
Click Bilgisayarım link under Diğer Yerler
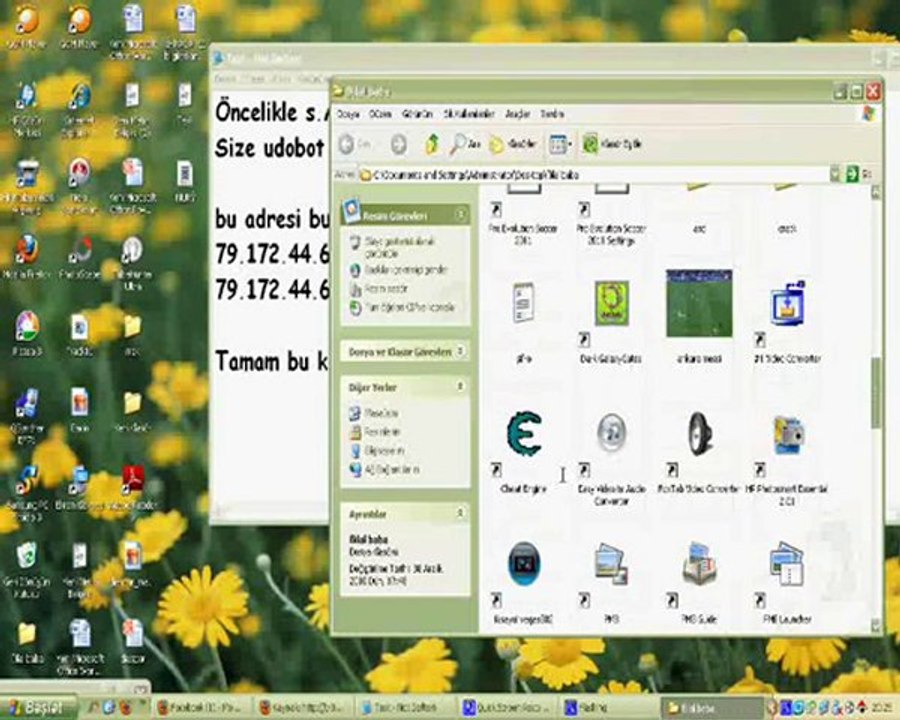[x=383, y=451]
